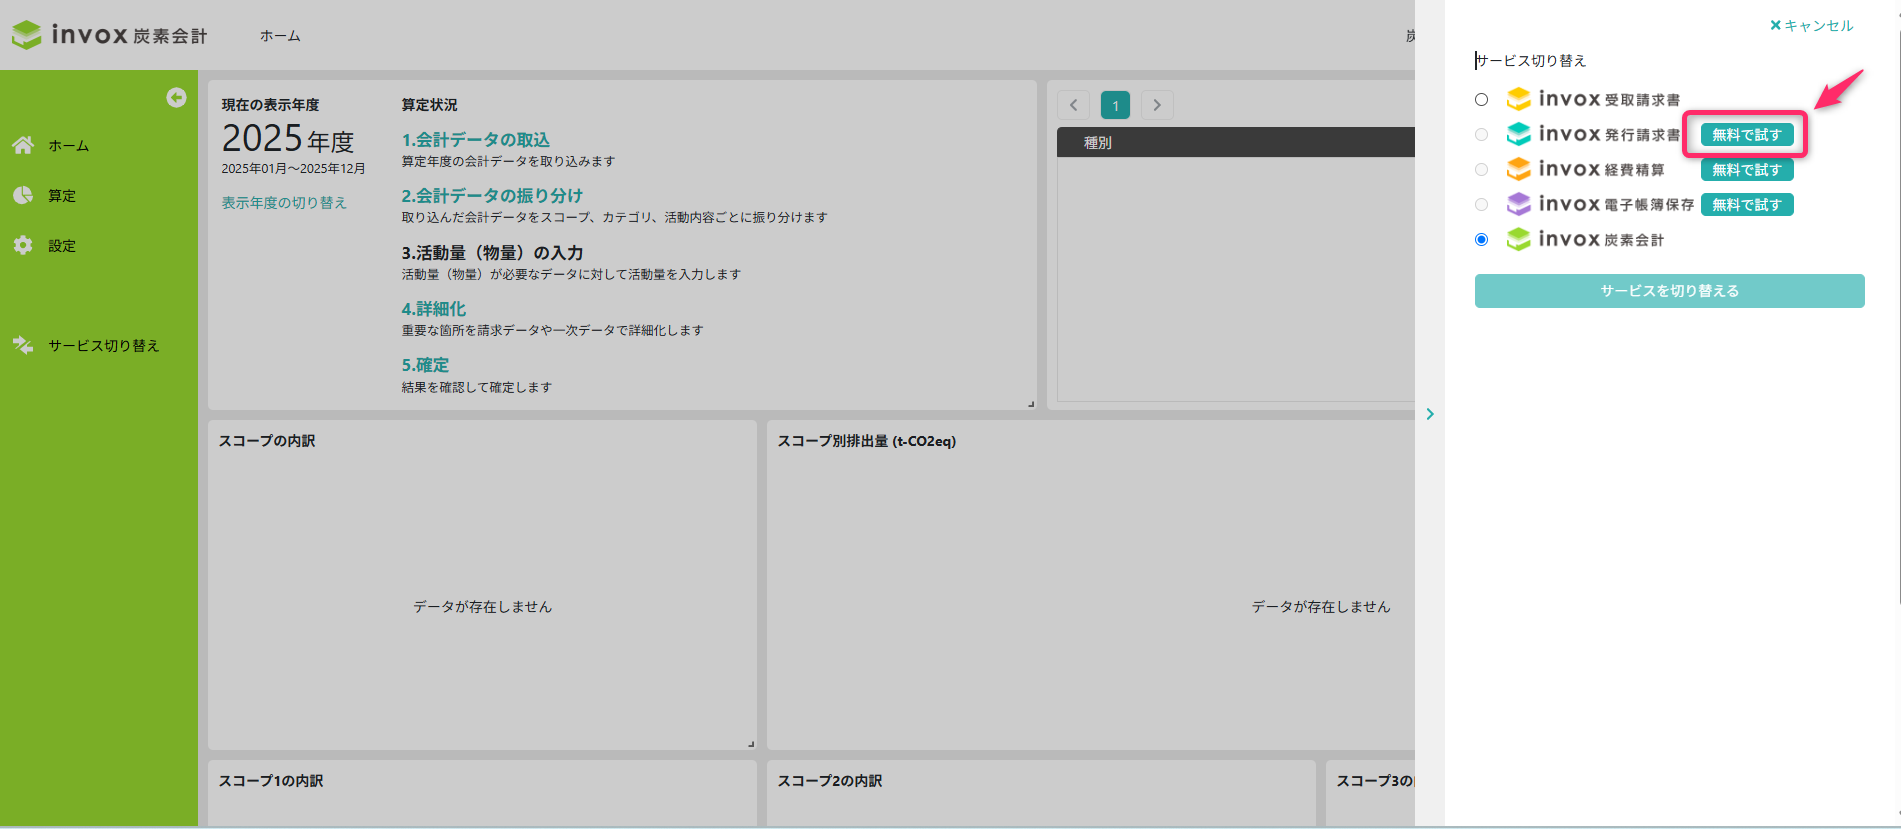Go to previous page with left chevron
Image resolution: width=1901 pixels, height=829 pixels.
pyautogui.click(x=1073, y=105)
